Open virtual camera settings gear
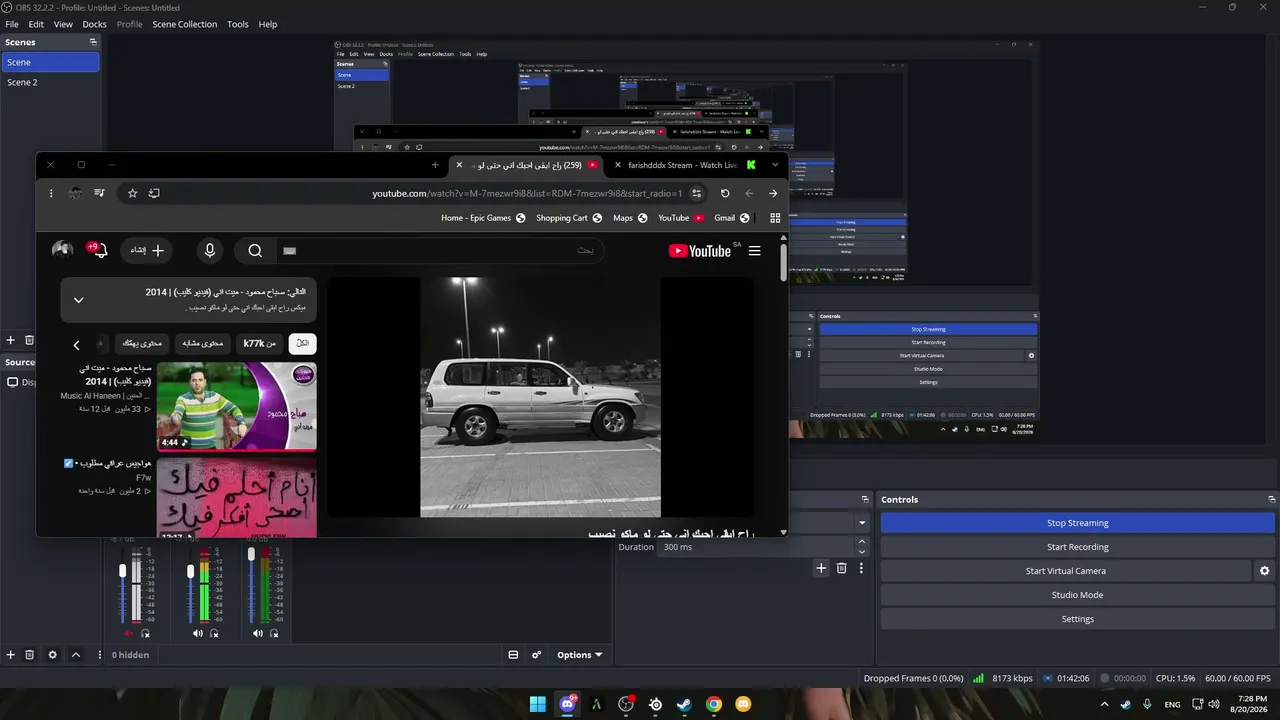The image size is (1280, 720). (1264, 571)
